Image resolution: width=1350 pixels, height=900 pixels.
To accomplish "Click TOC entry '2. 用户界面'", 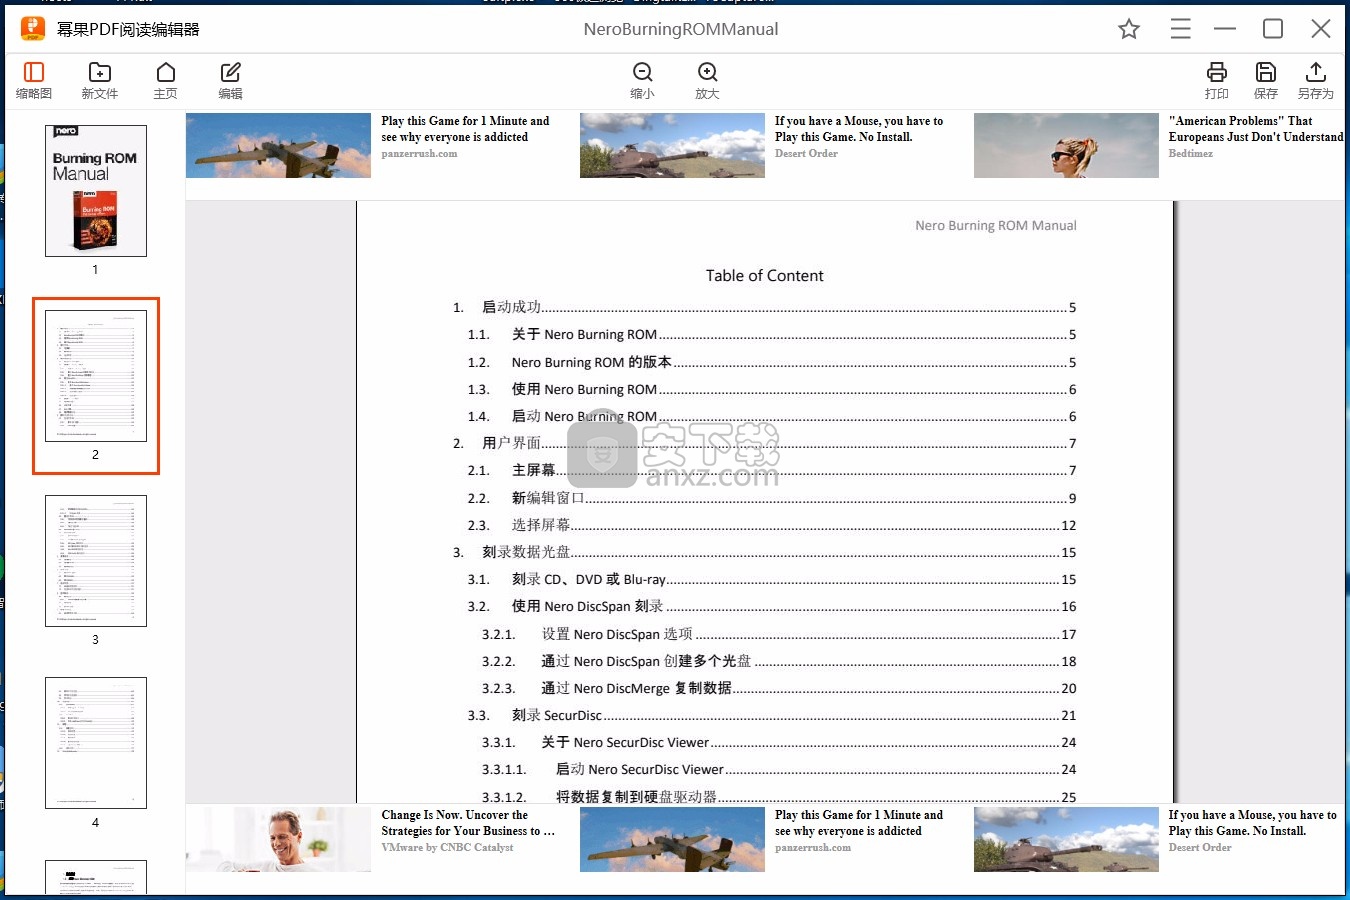I will point(764,443).
